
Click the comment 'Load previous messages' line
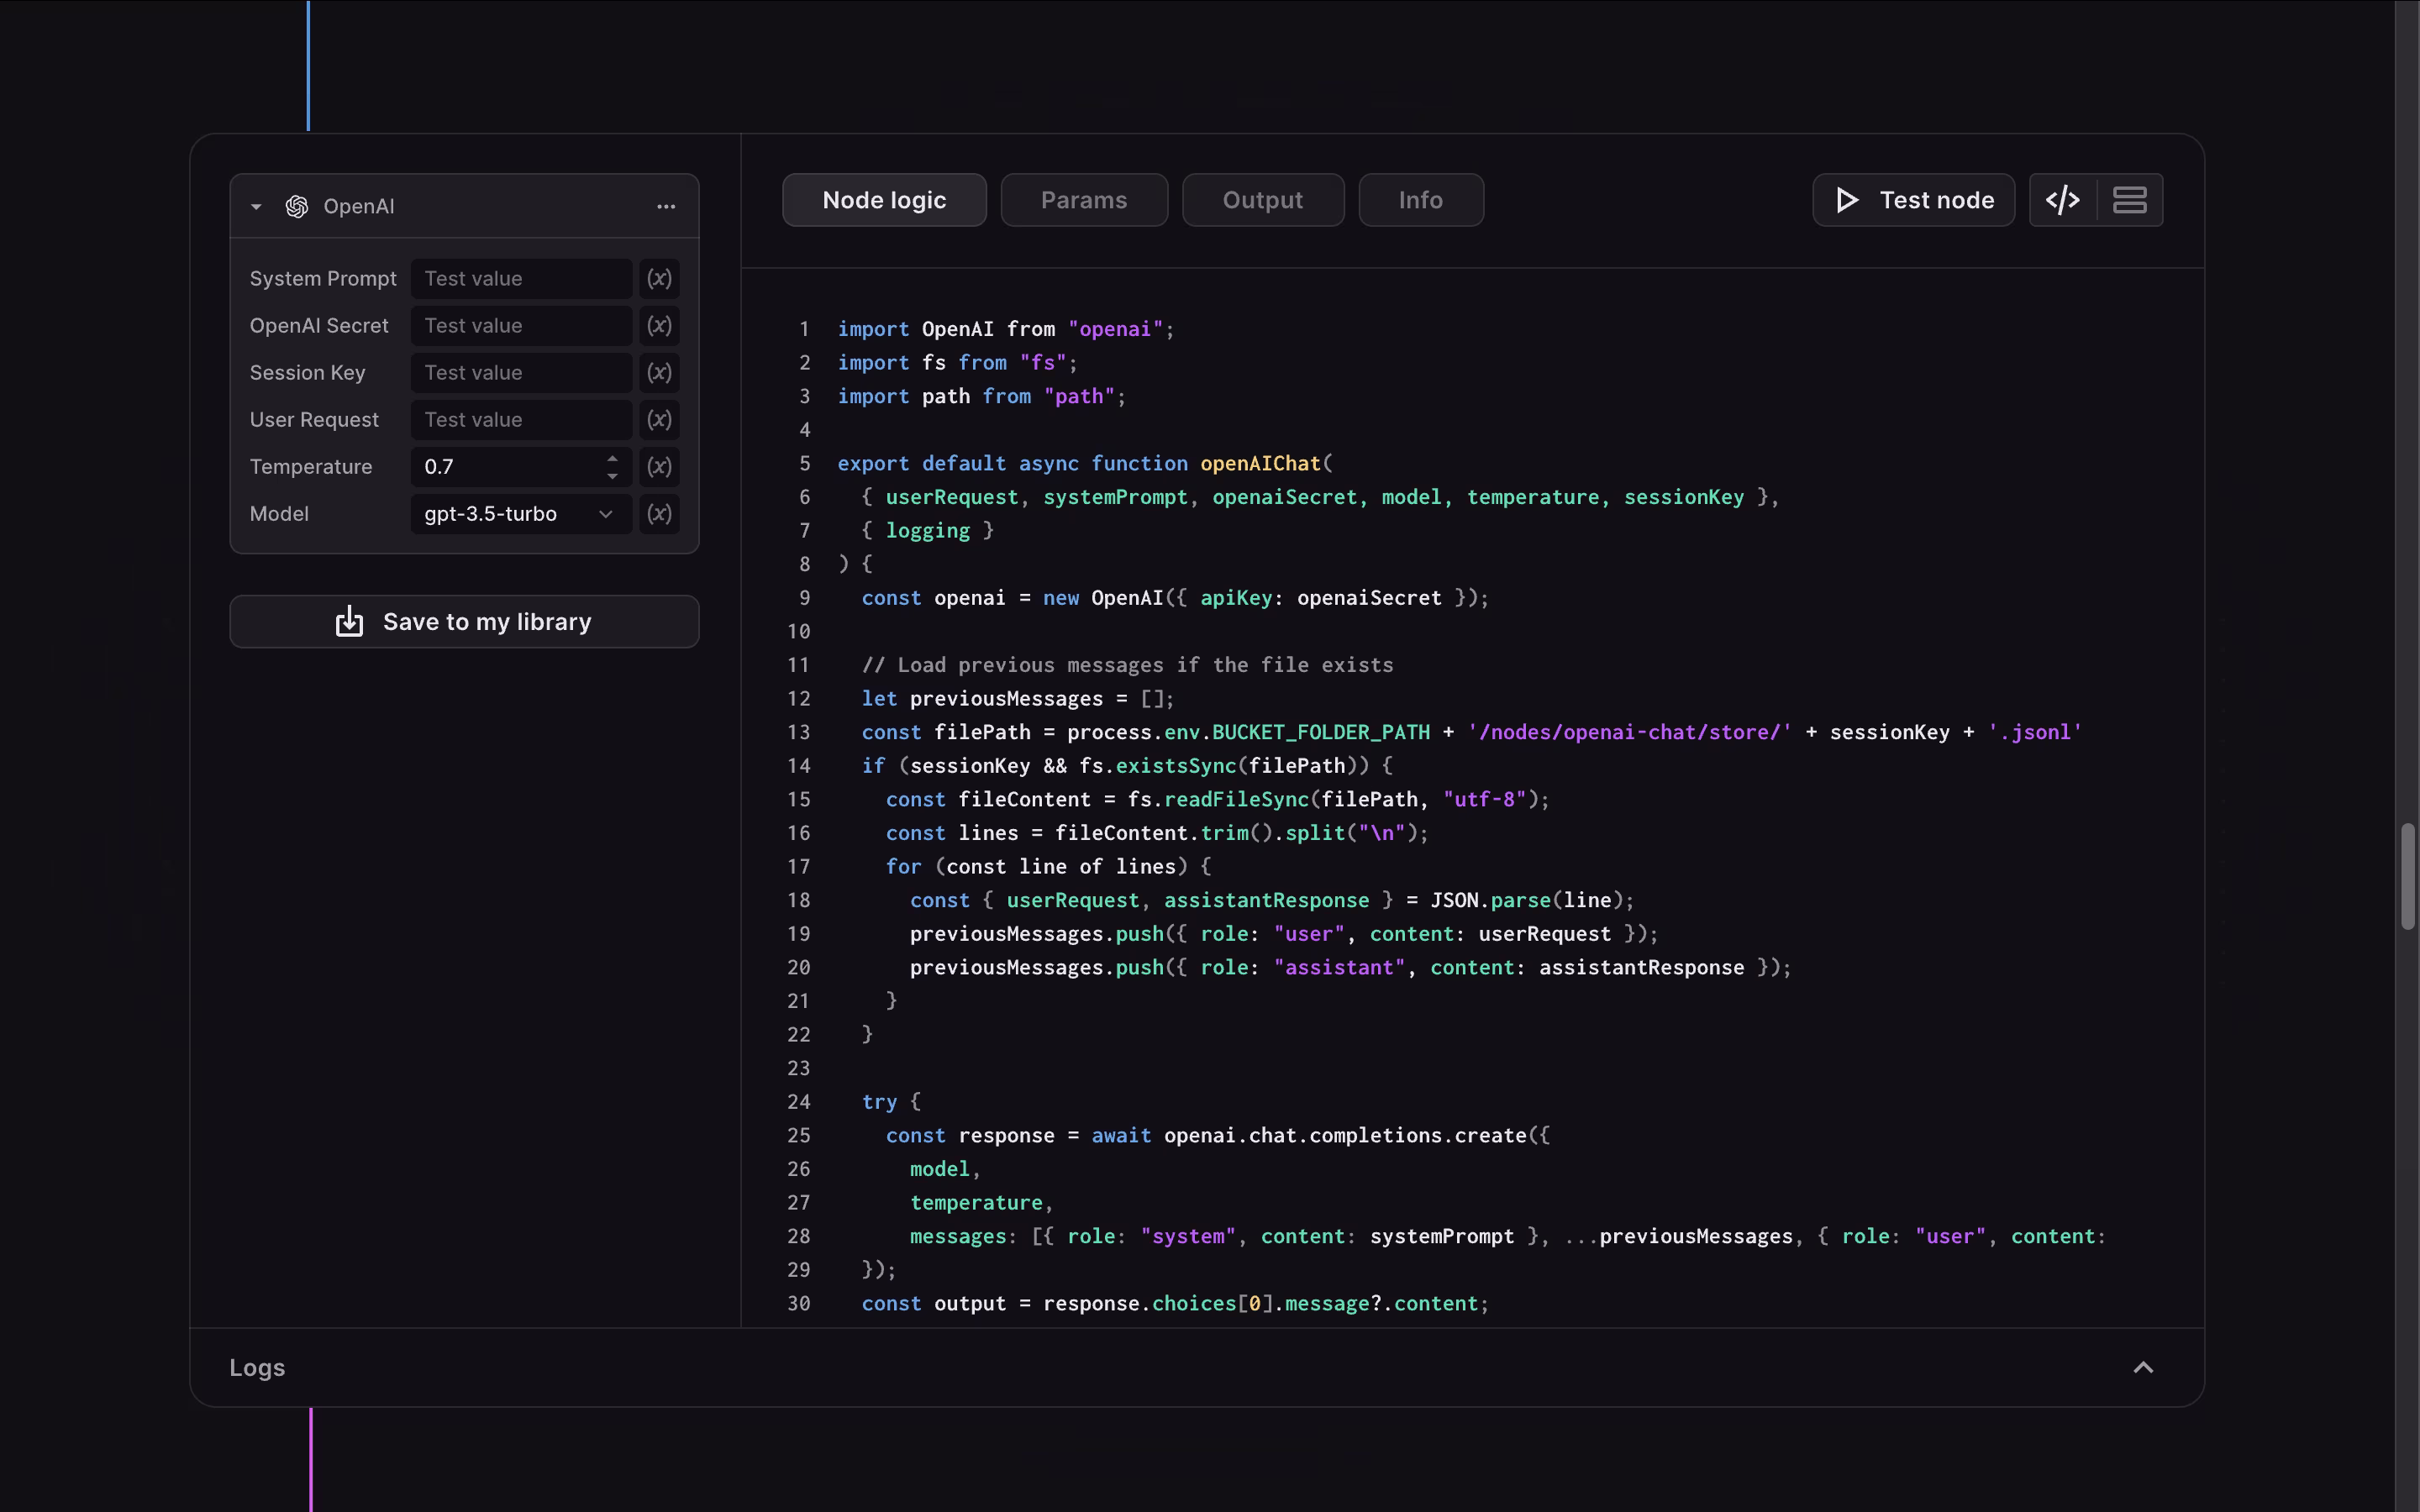pyautogui.click(x=1127, y=665)
